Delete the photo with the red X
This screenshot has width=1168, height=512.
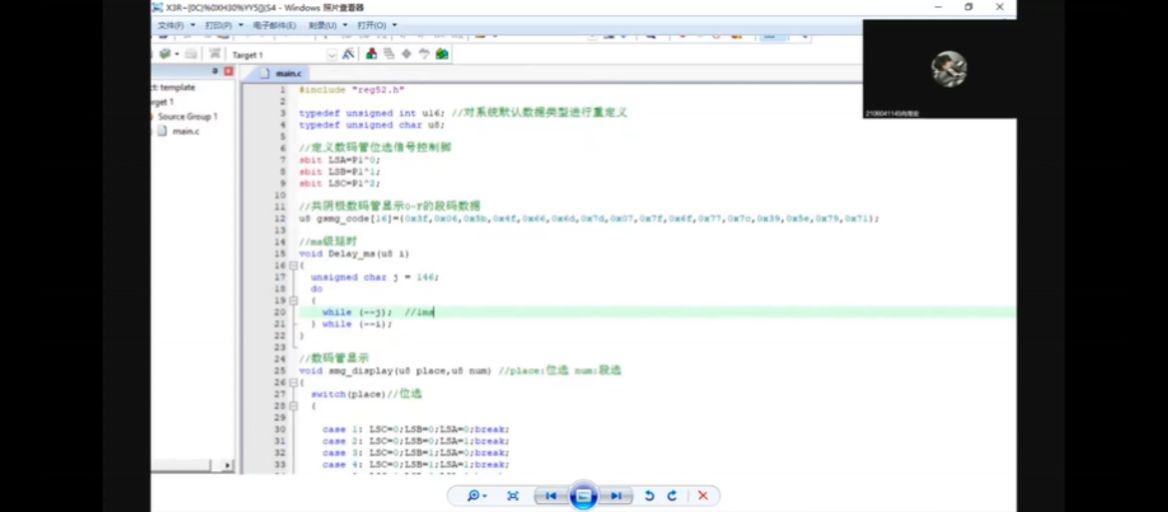703,496
